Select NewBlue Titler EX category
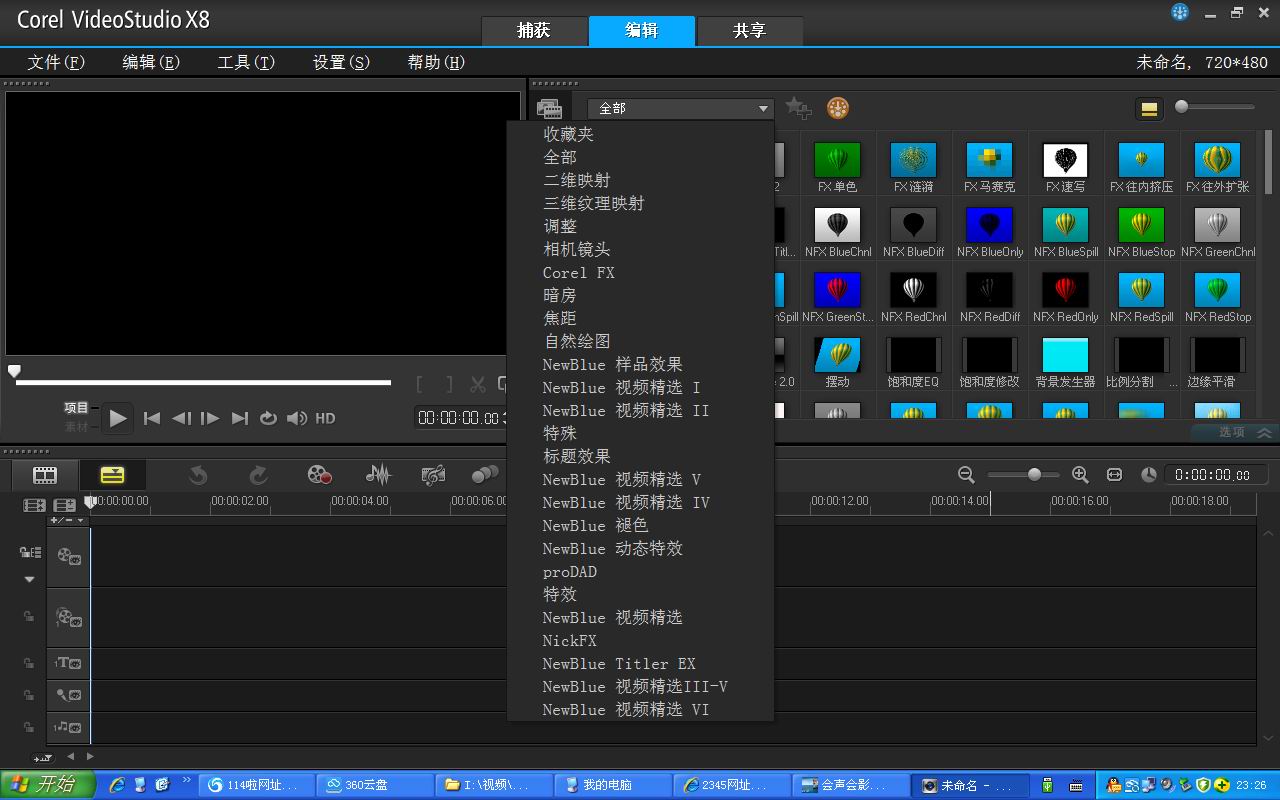The height and width of the screenshot is (800, 1280). [619, 664]
